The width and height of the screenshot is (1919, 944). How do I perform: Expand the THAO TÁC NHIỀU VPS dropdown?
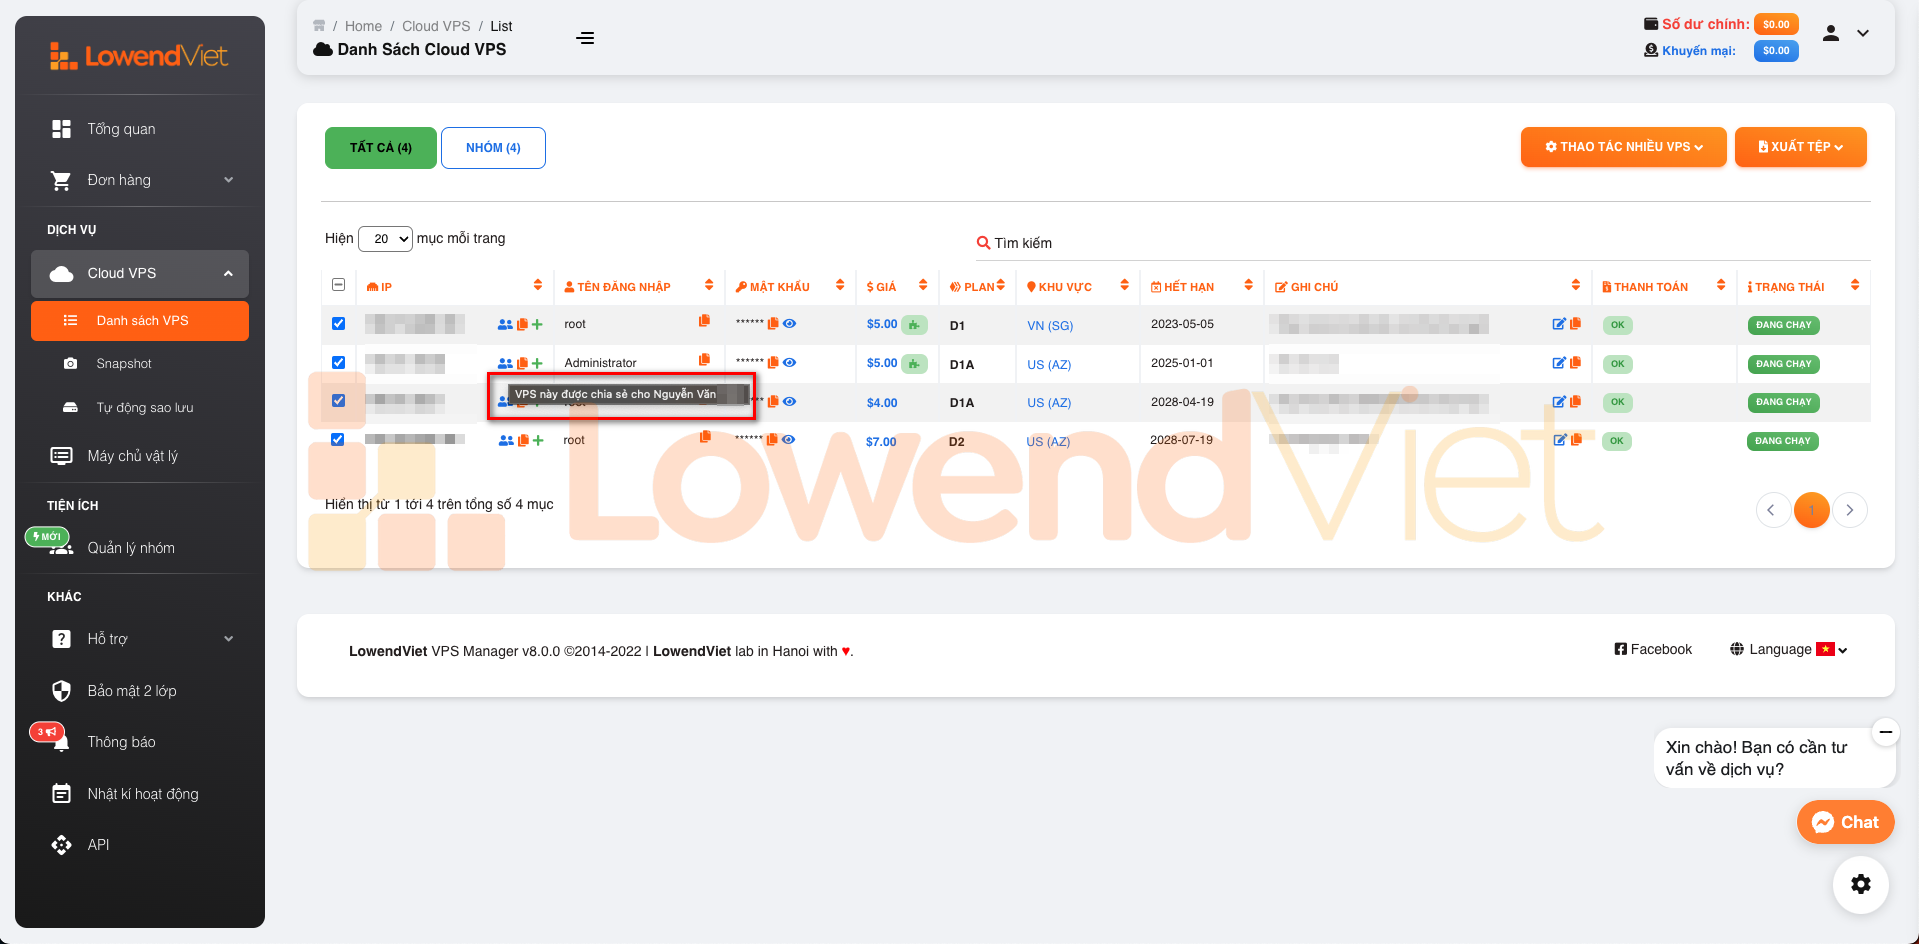(1623, 147)
